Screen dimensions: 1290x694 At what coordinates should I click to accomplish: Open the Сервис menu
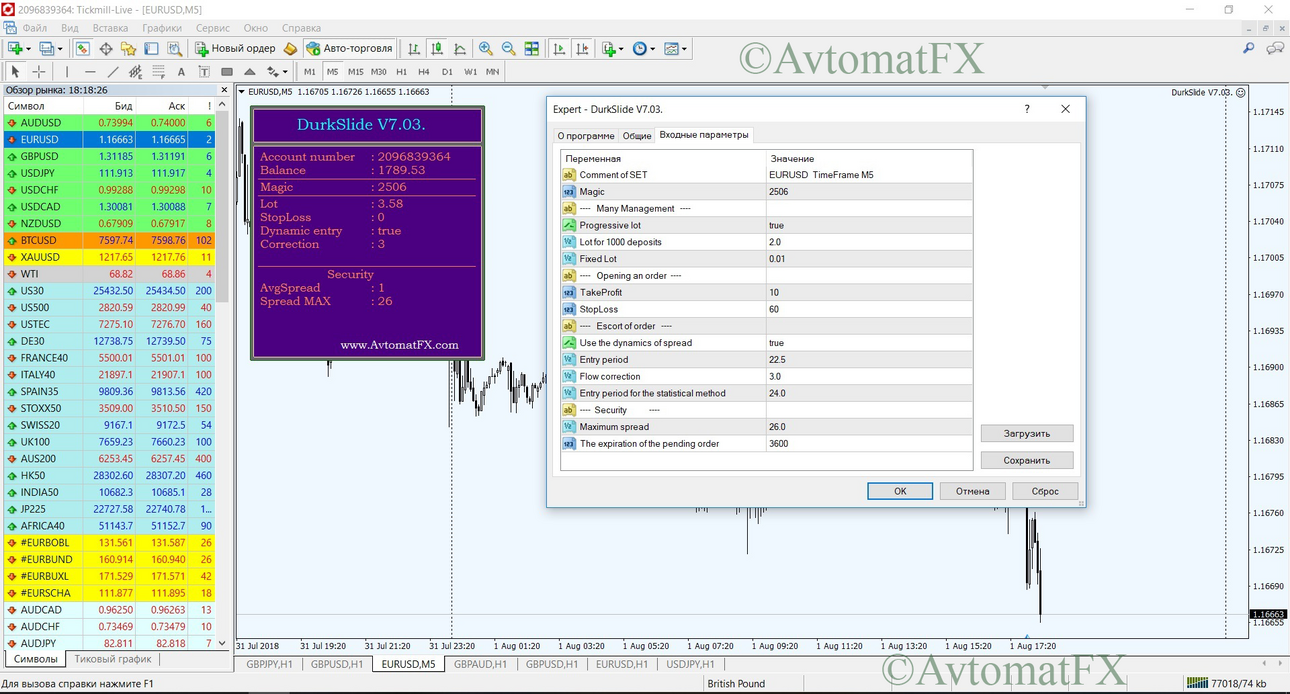click(x=213, y=28)
